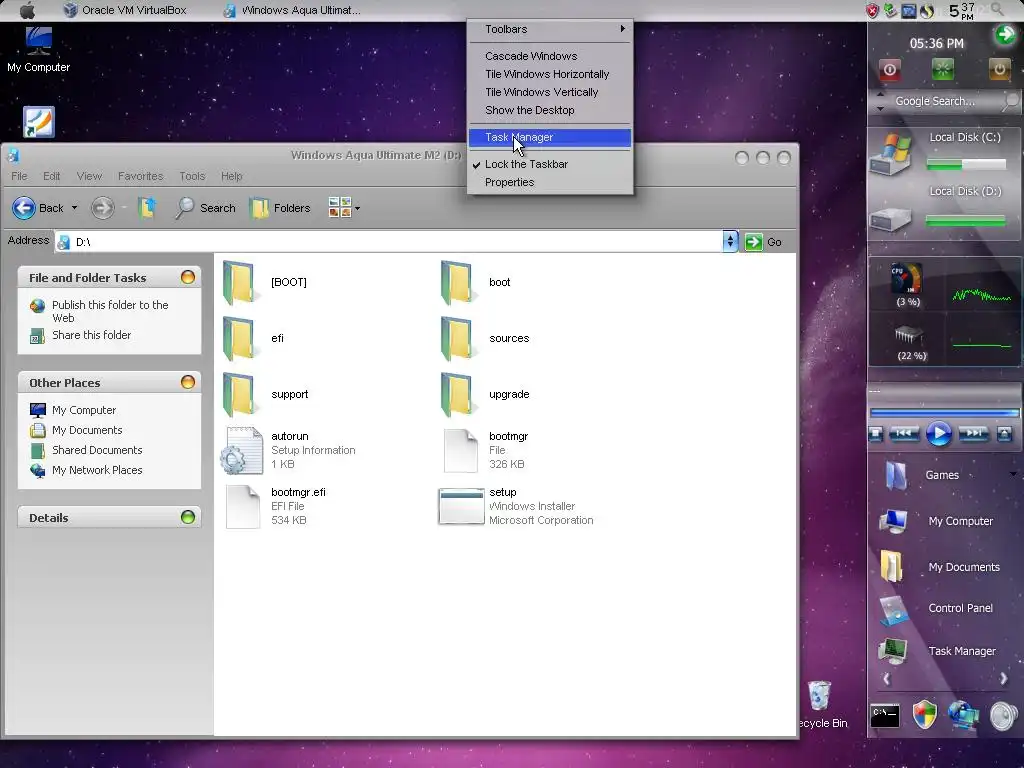Screen dimensions: 1024x768
Task: Click the red power icon in sidebar
Action: click(889, 69)
